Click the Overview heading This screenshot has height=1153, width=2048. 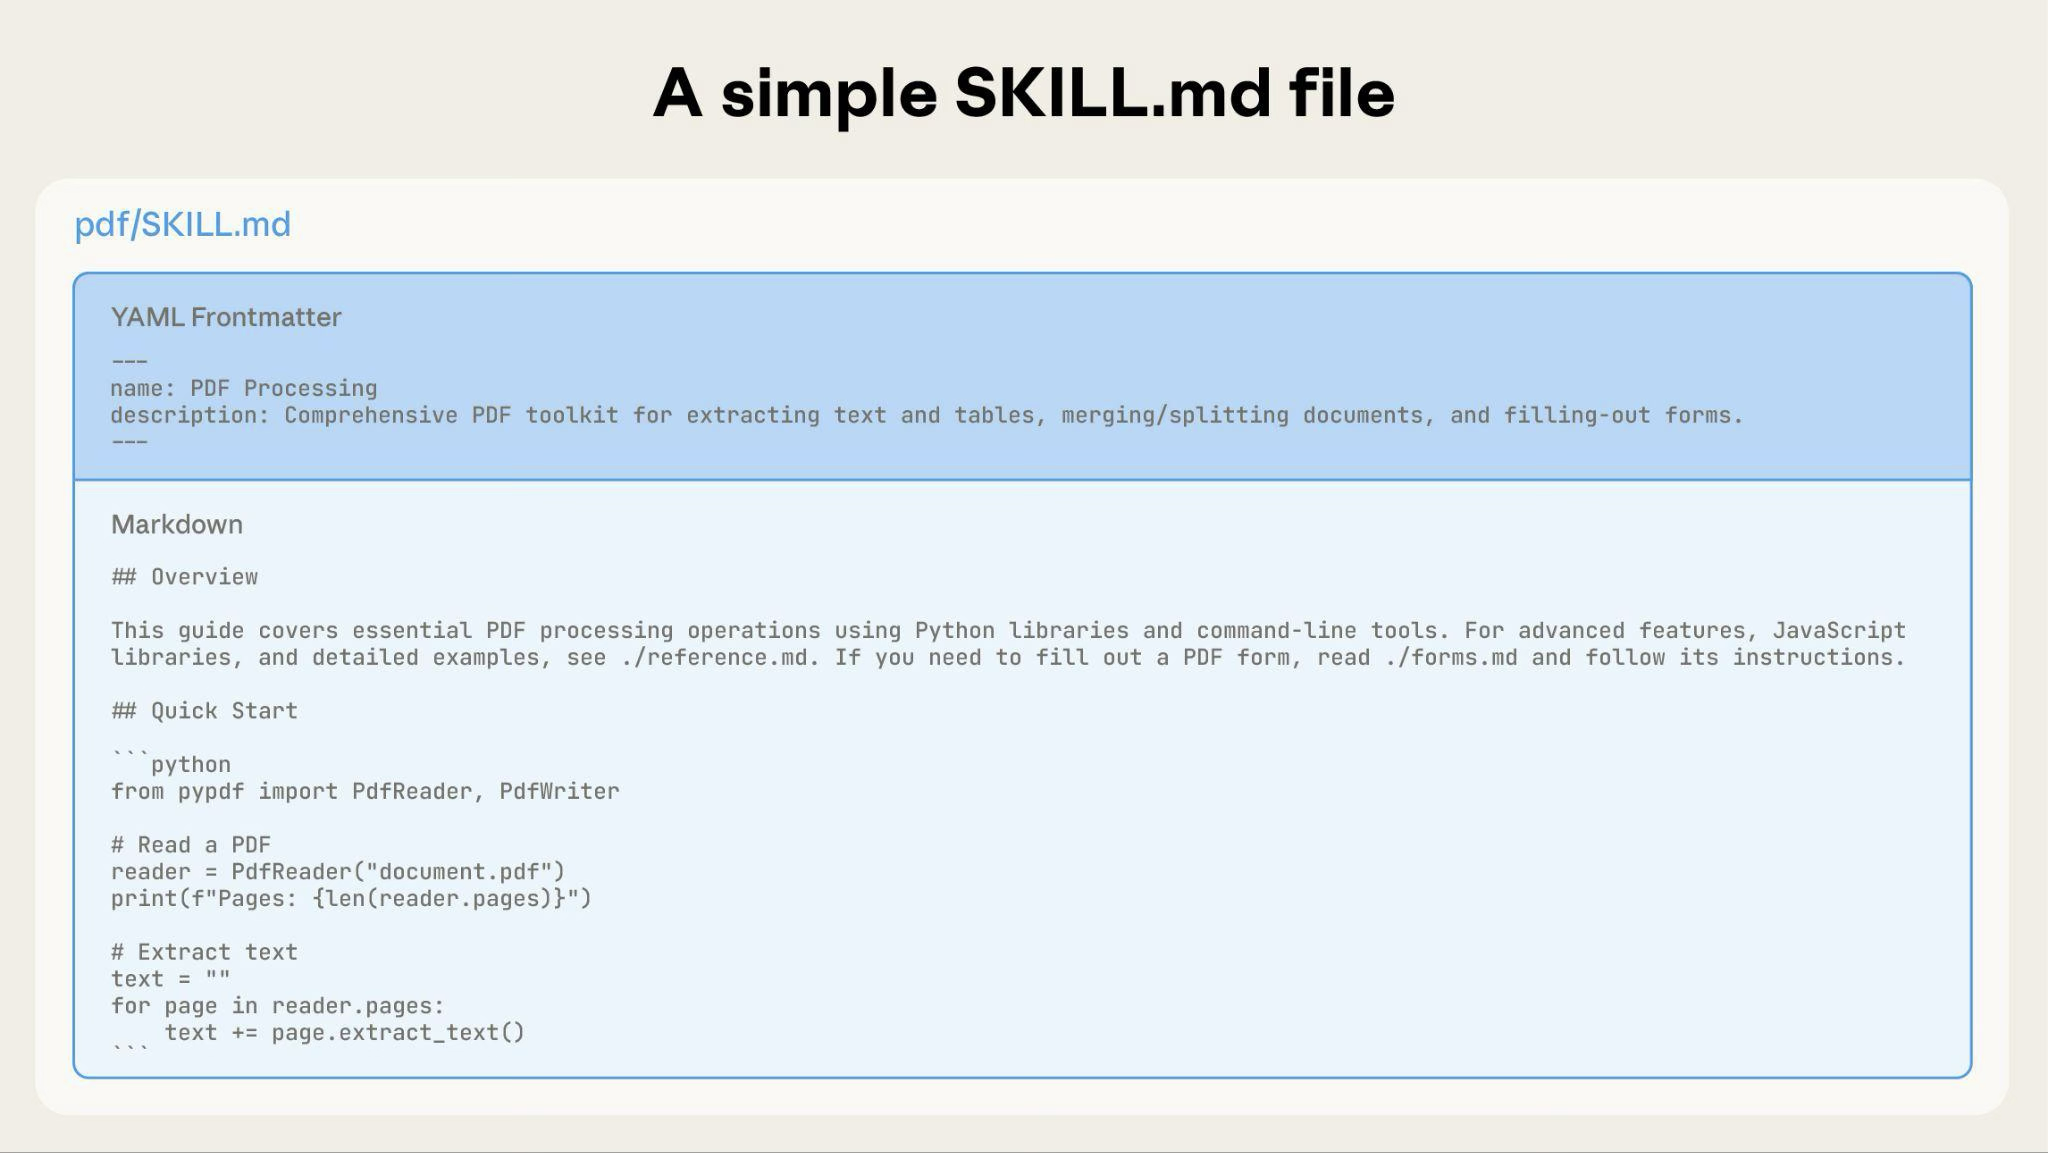click(184, 576)
